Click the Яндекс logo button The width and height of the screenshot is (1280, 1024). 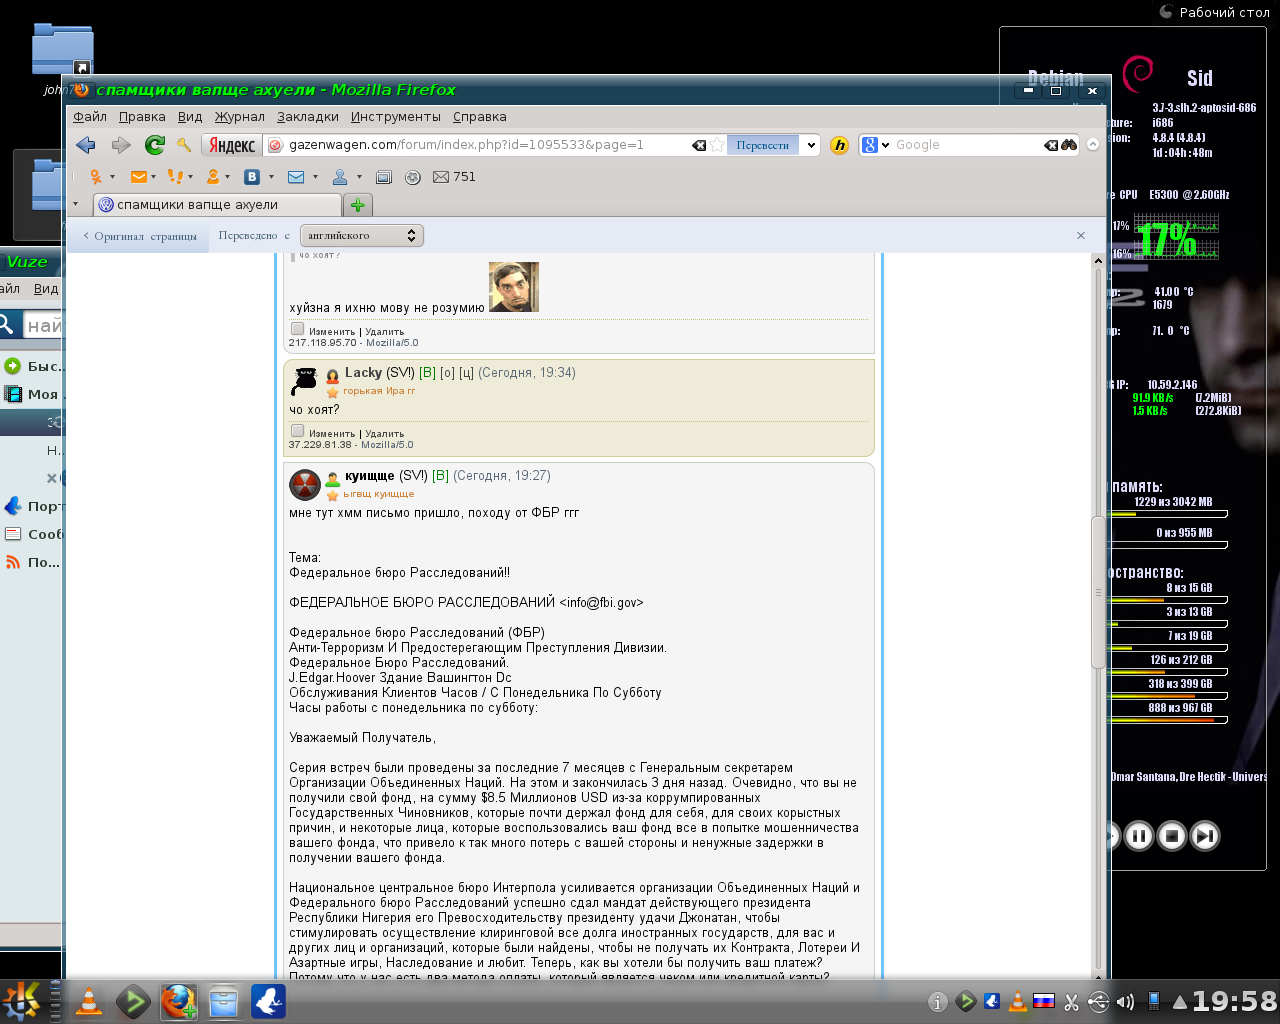click(232, 145)
